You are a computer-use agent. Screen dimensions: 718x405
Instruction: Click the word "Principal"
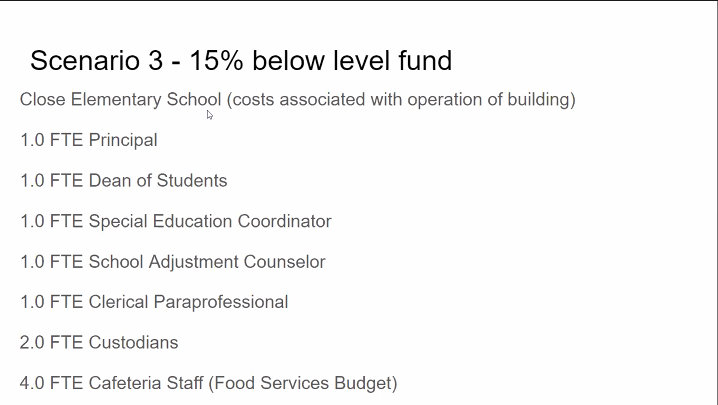click(123, 140)
